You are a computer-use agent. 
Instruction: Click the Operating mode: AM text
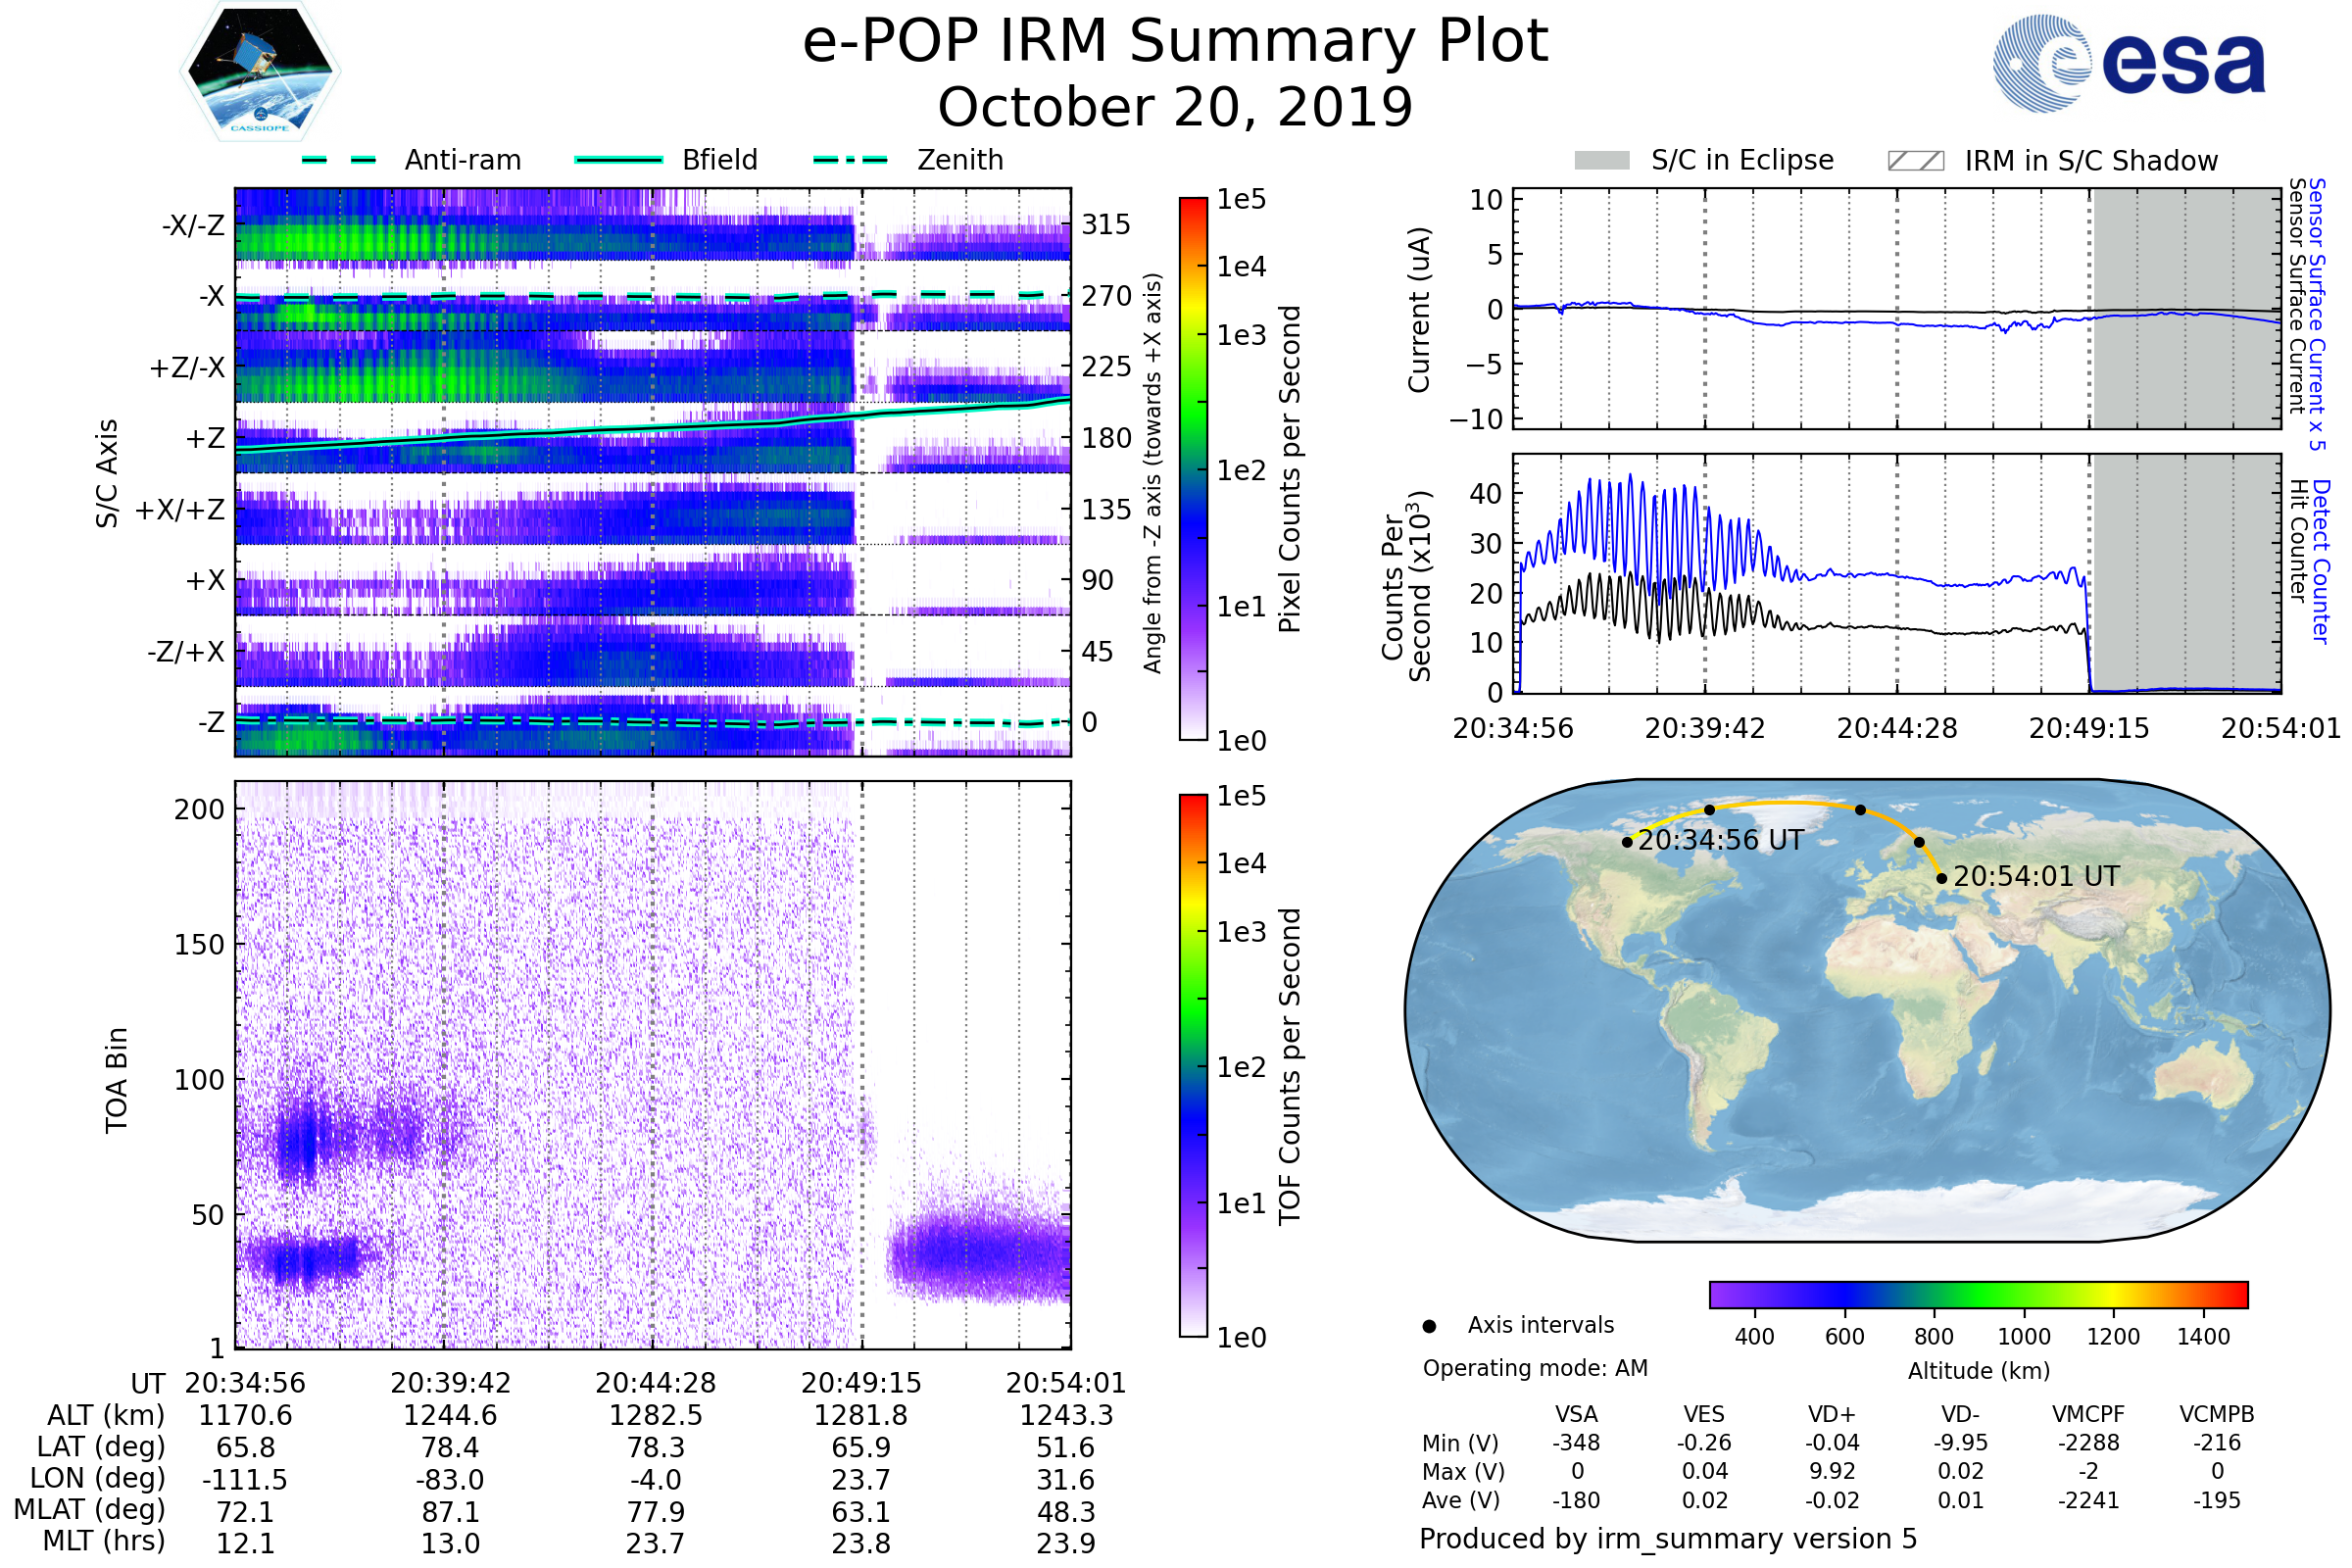1534,1368
